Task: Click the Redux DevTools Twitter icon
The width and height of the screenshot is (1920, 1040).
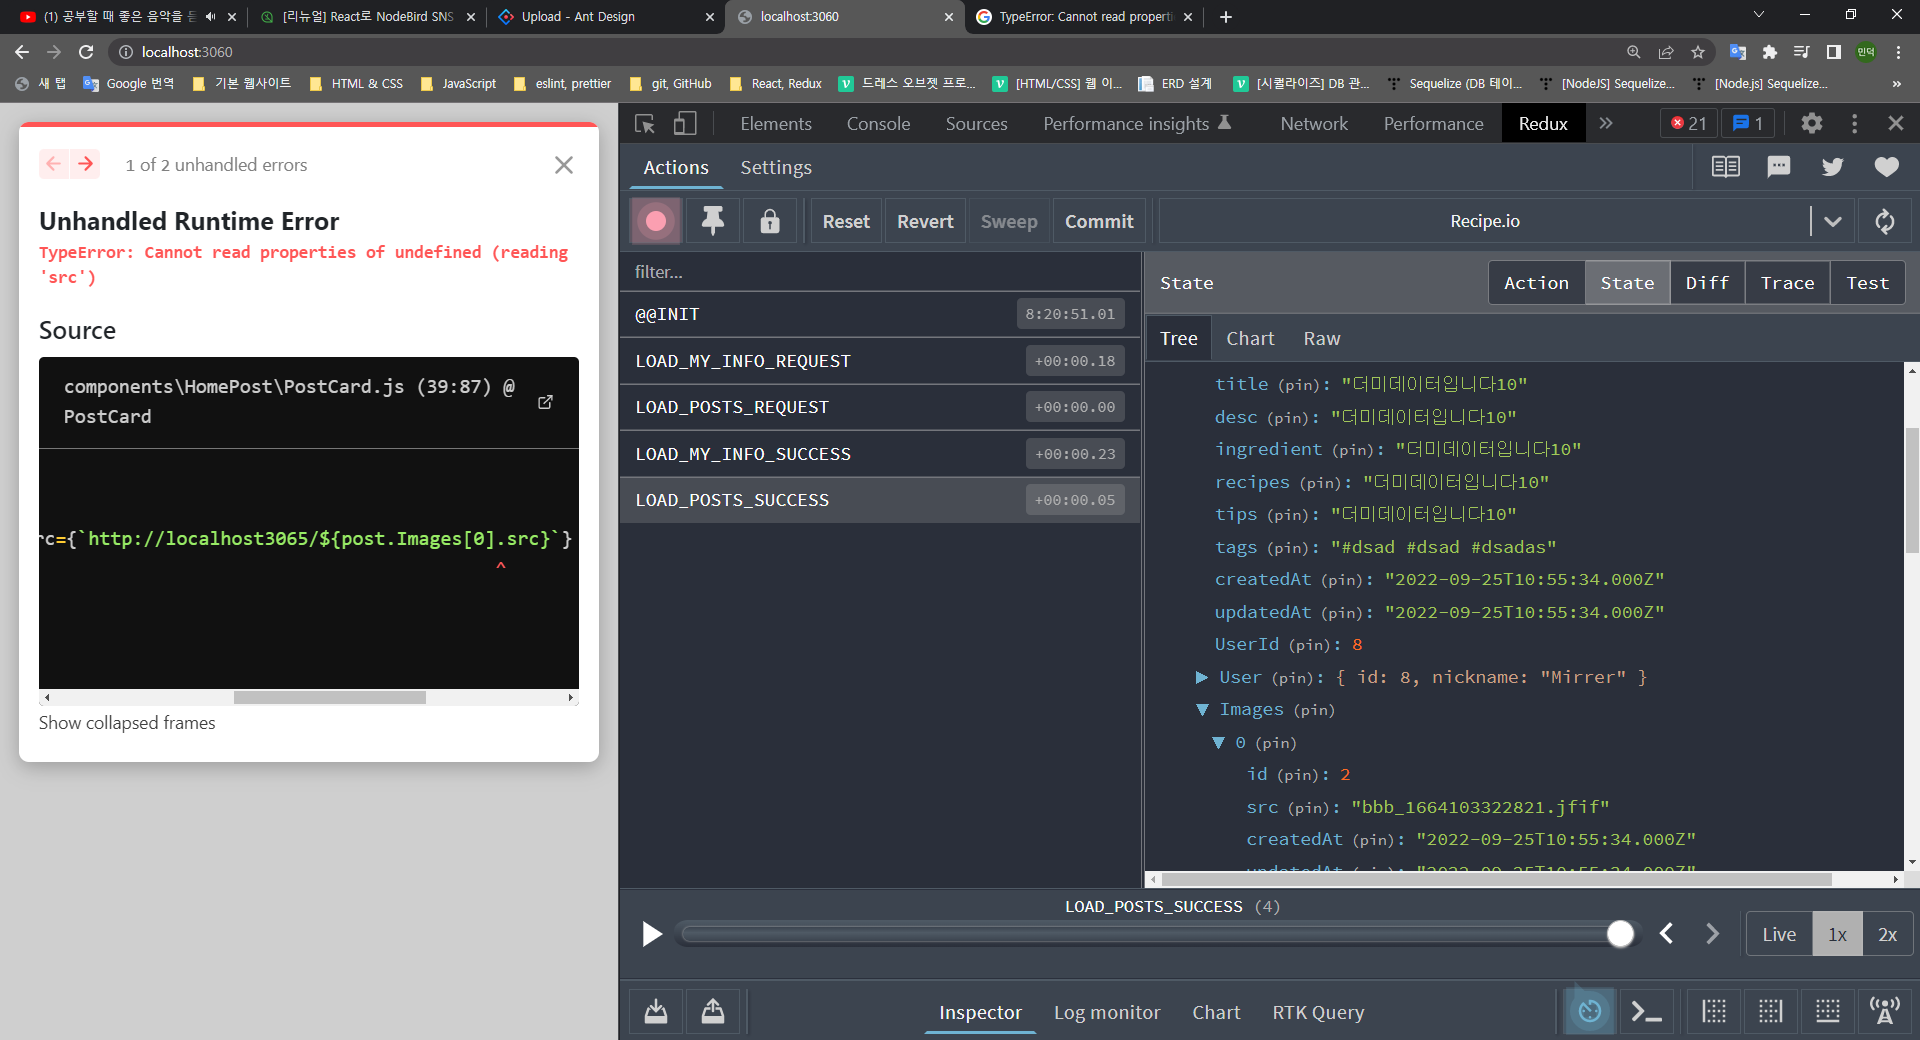Action: tap(1833, 166)
